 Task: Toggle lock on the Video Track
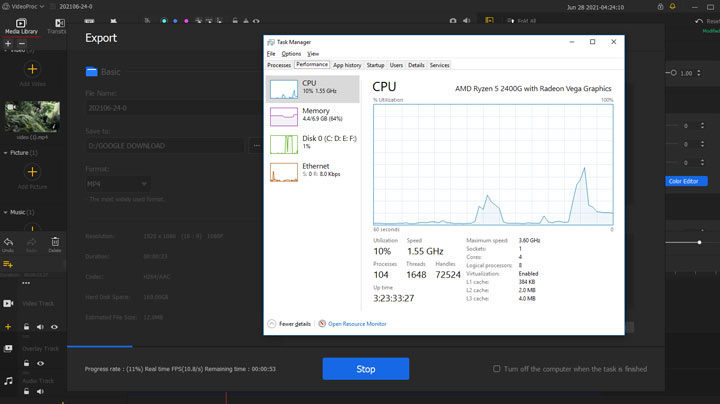click(26, 327)
